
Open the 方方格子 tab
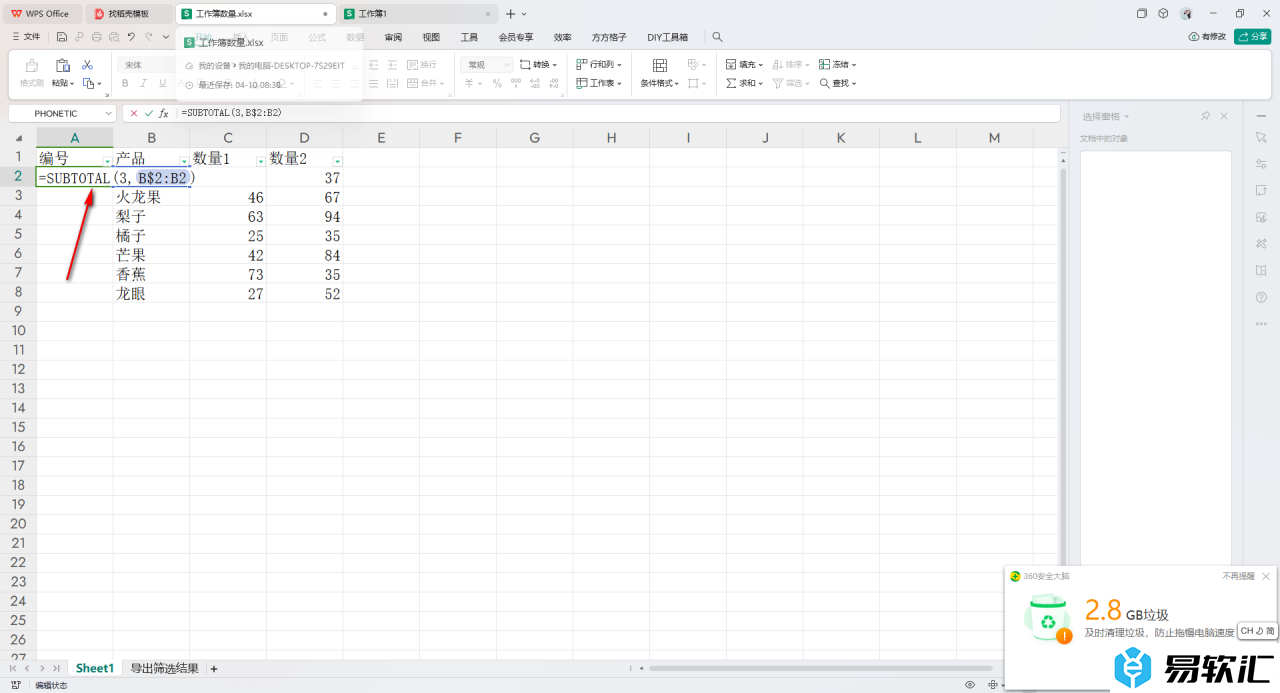click(x=609, y=37)
